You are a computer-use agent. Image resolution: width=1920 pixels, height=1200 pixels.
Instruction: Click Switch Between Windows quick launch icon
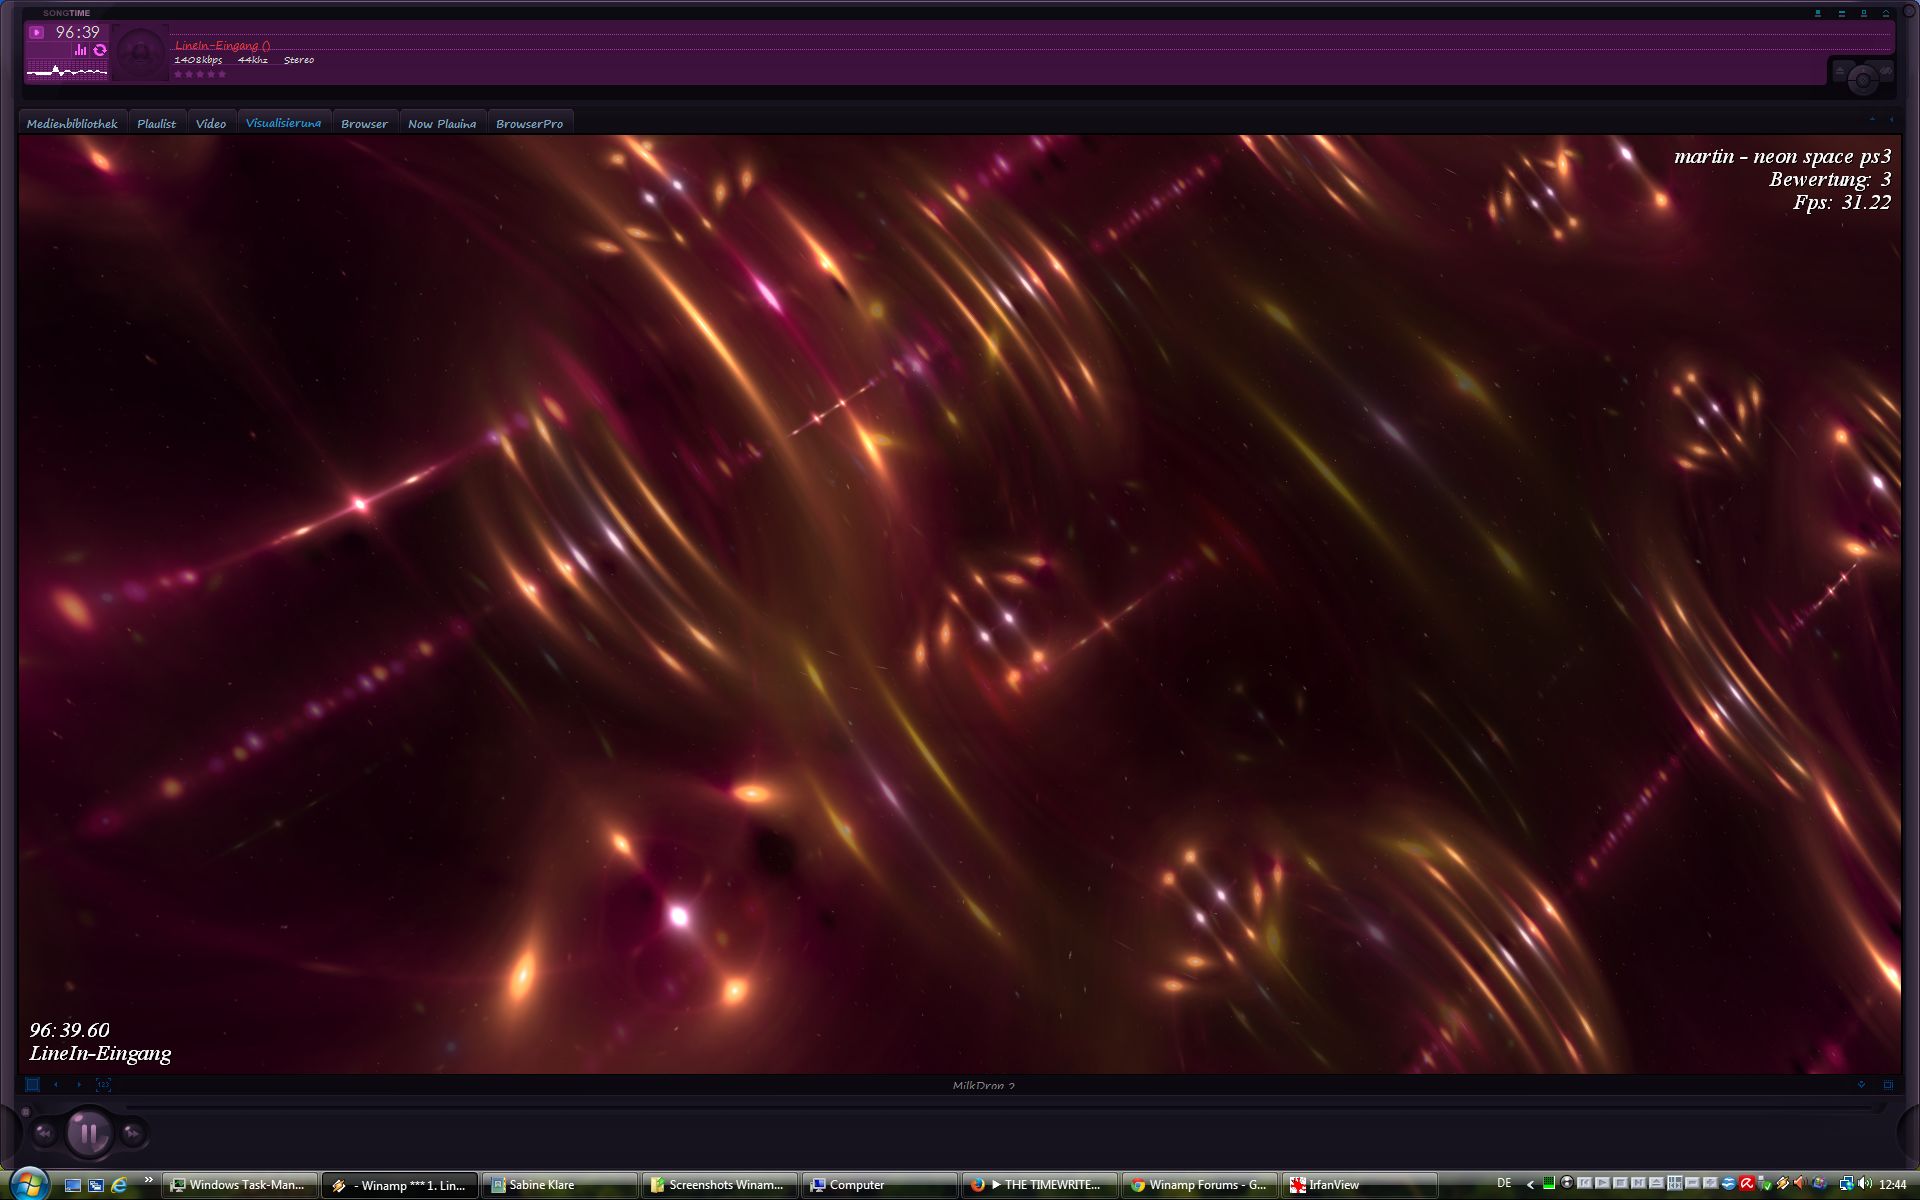point(96,1185)
